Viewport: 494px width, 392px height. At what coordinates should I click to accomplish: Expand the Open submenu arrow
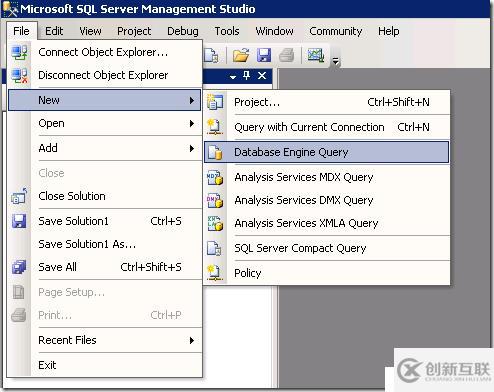pos(192,123)
